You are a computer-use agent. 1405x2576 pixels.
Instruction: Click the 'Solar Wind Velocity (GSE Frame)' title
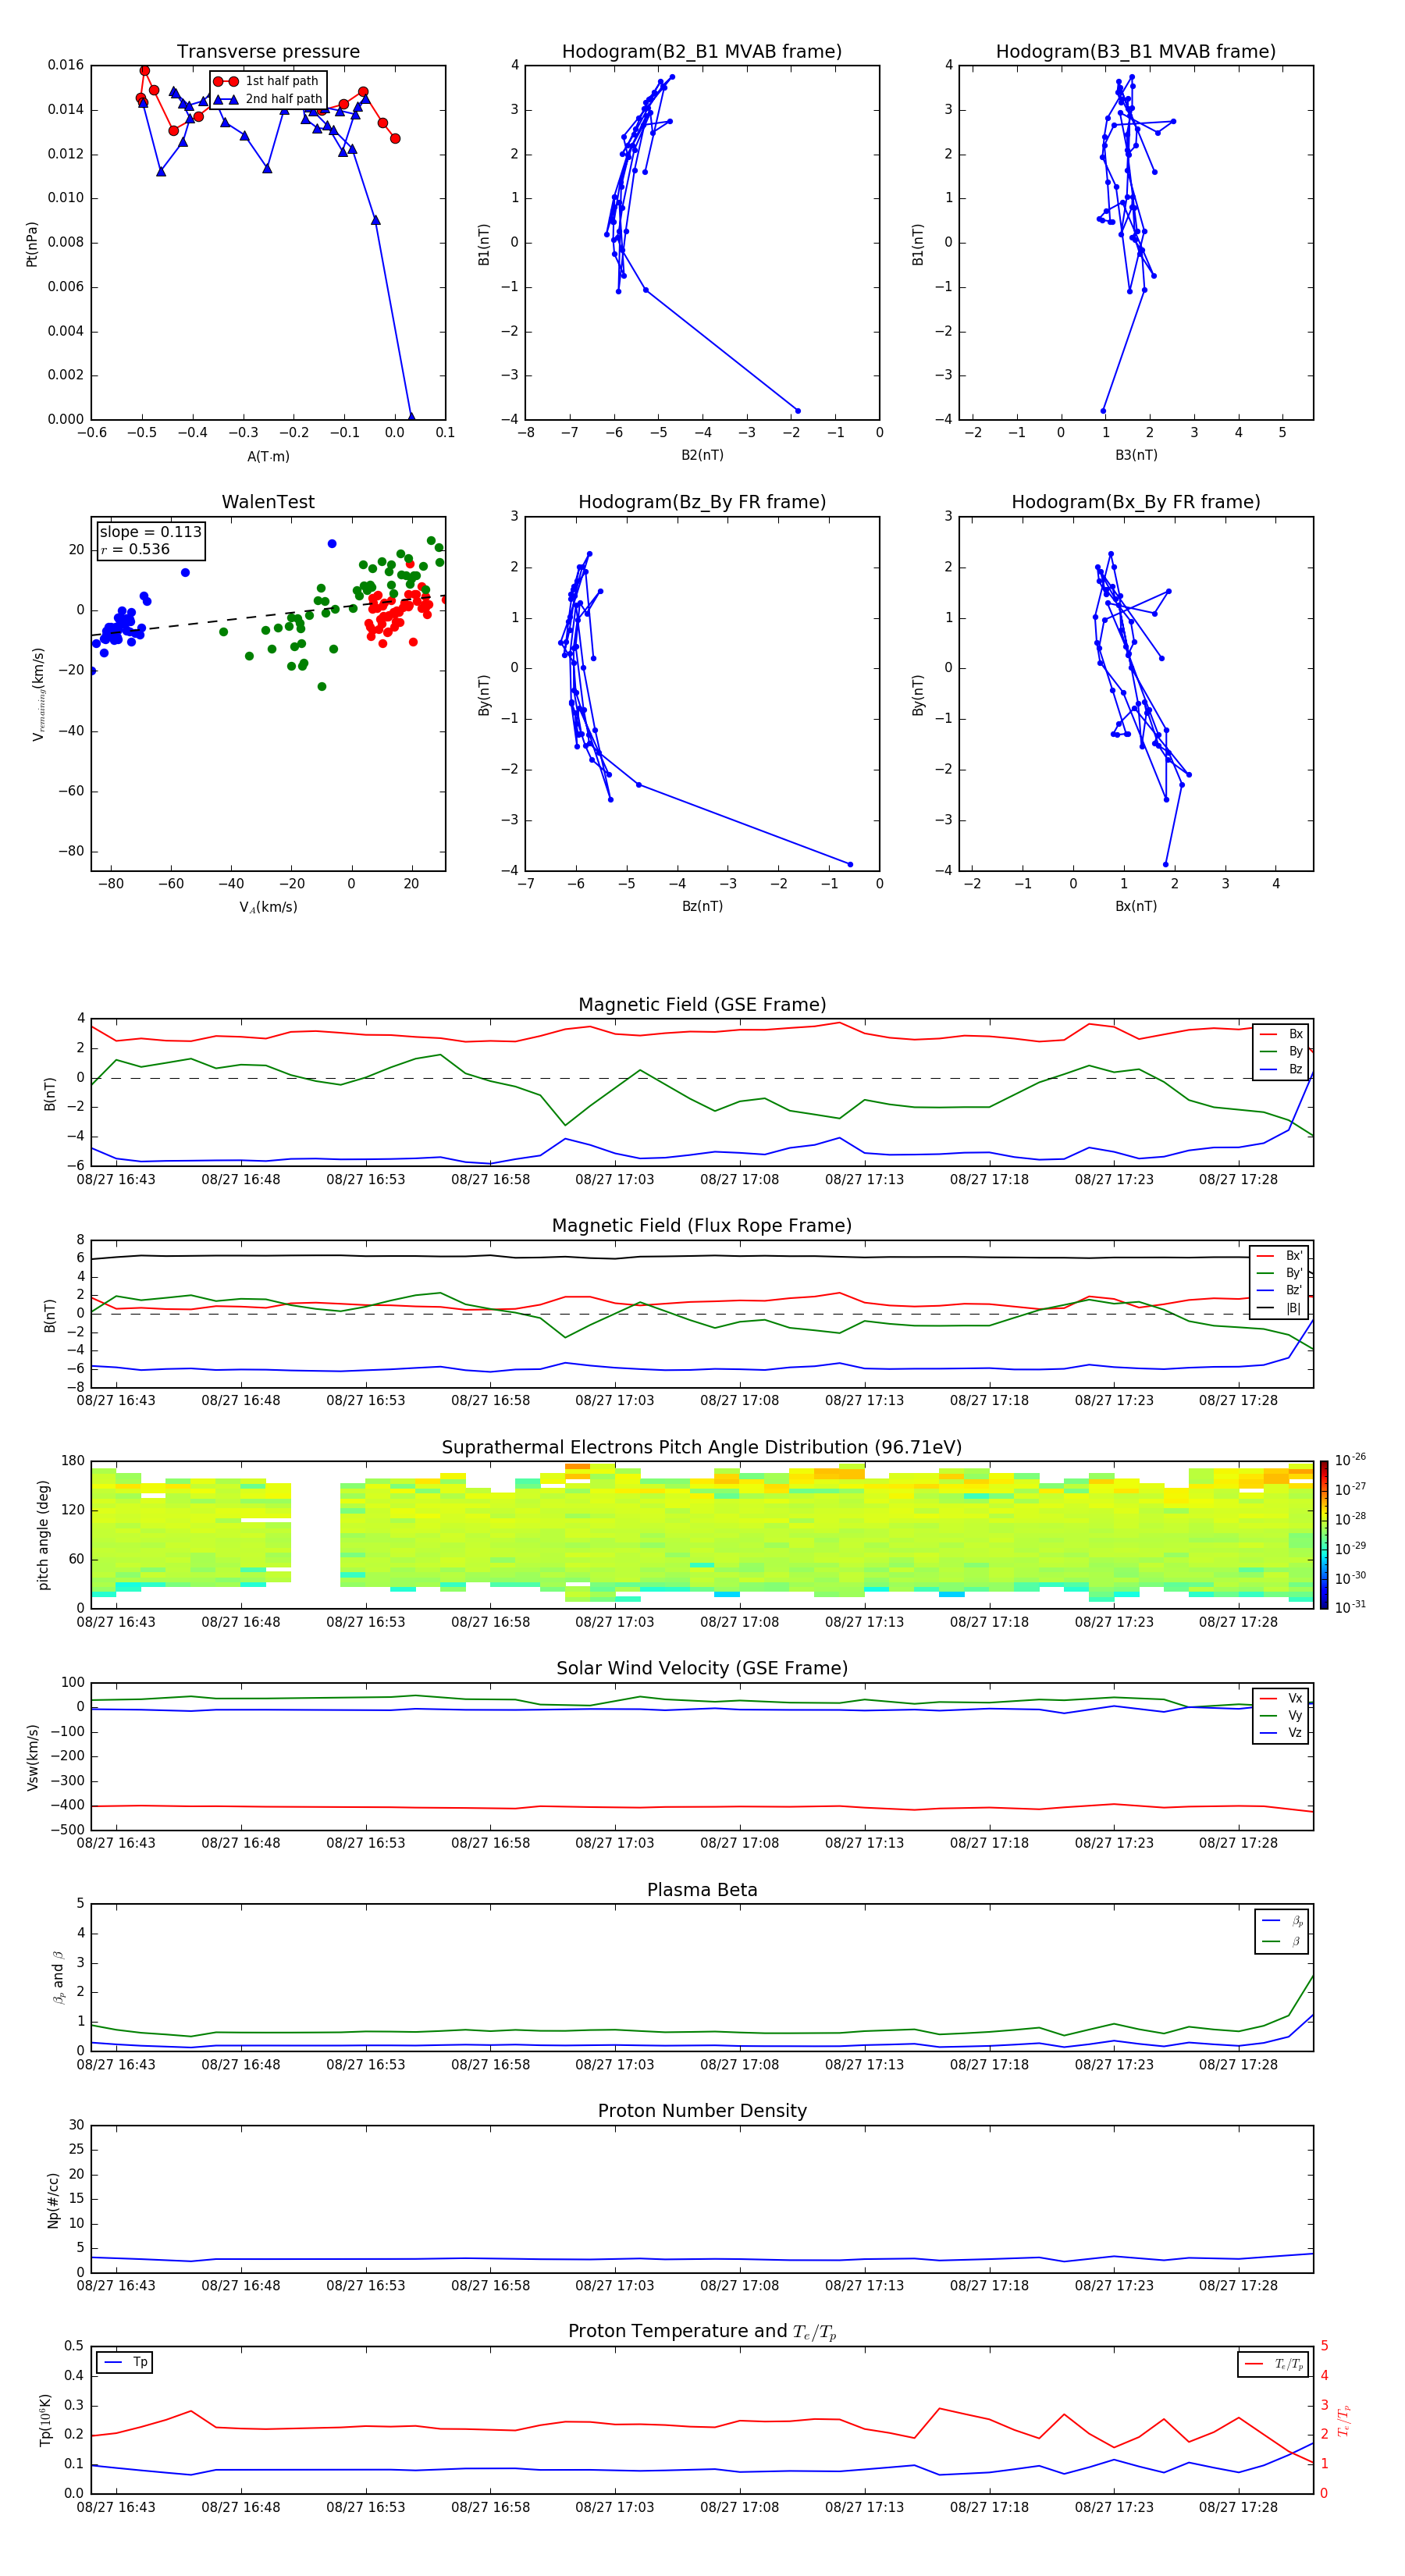(x=702, y=1668)
